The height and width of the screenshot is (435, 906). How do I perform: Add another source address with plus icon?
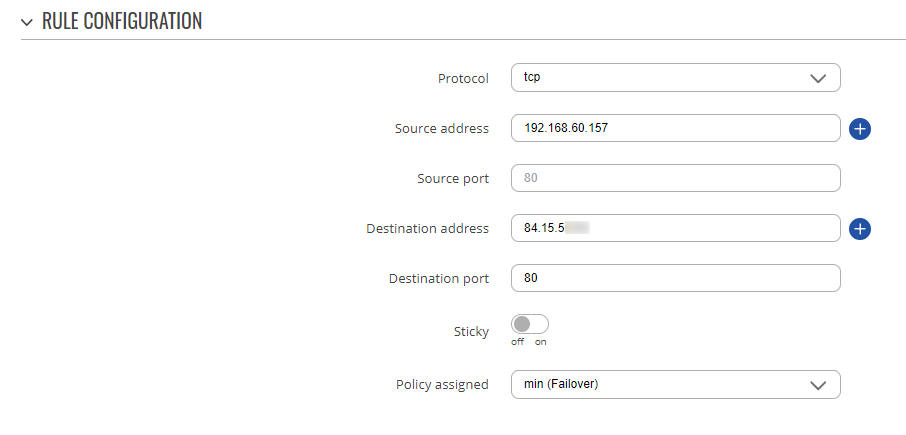coord(860,129)
